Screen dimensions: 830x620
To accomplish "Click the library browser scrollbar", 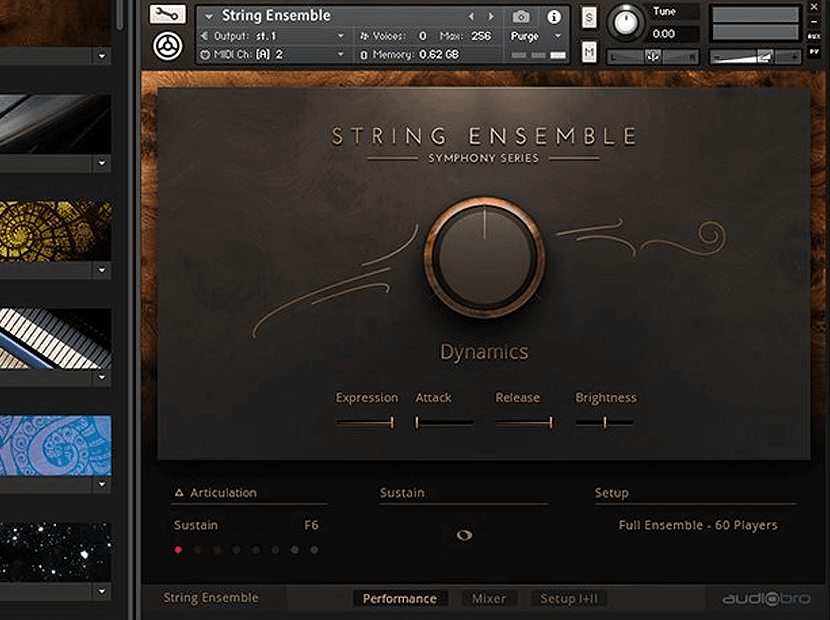I will 120,15.
